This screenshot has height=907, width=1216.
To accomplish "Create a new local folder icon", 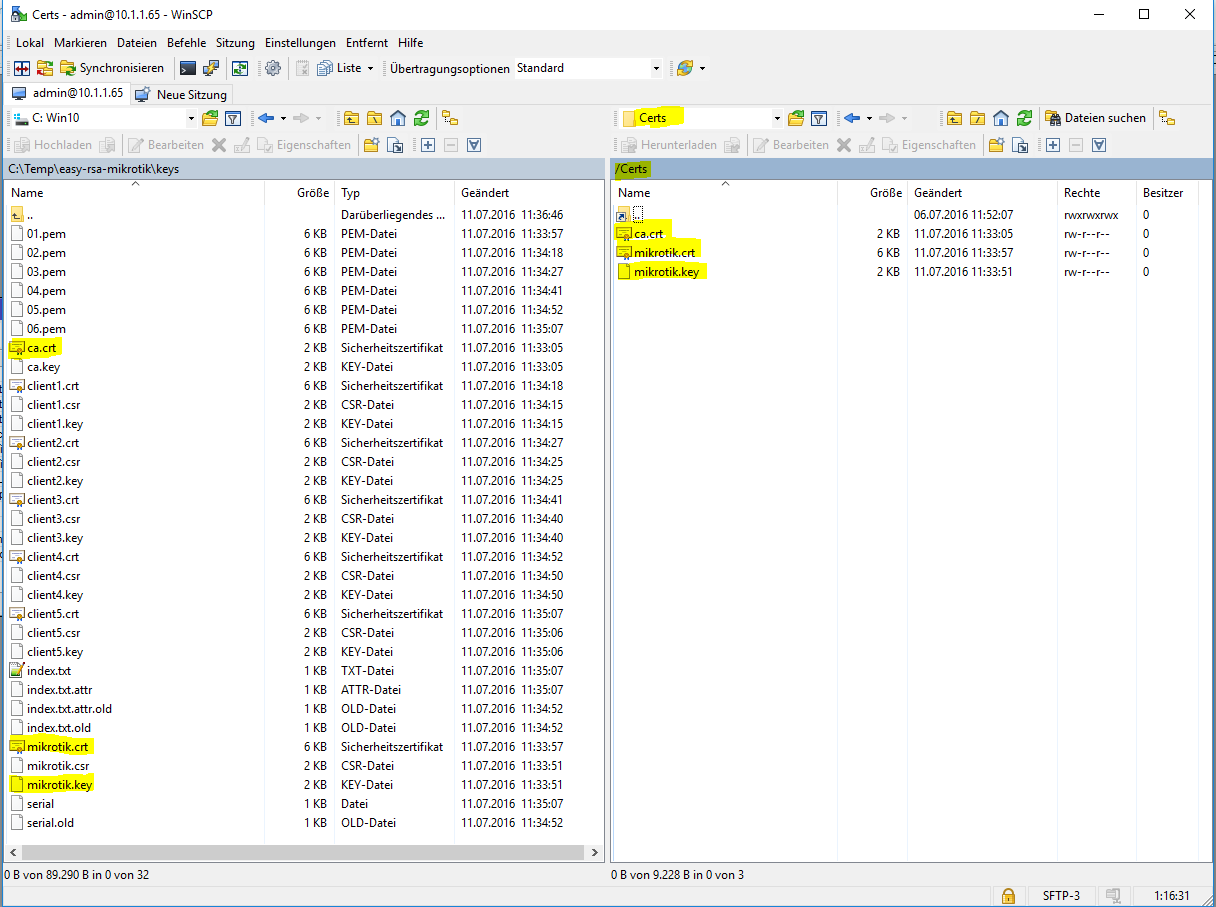I will [371, 145].
